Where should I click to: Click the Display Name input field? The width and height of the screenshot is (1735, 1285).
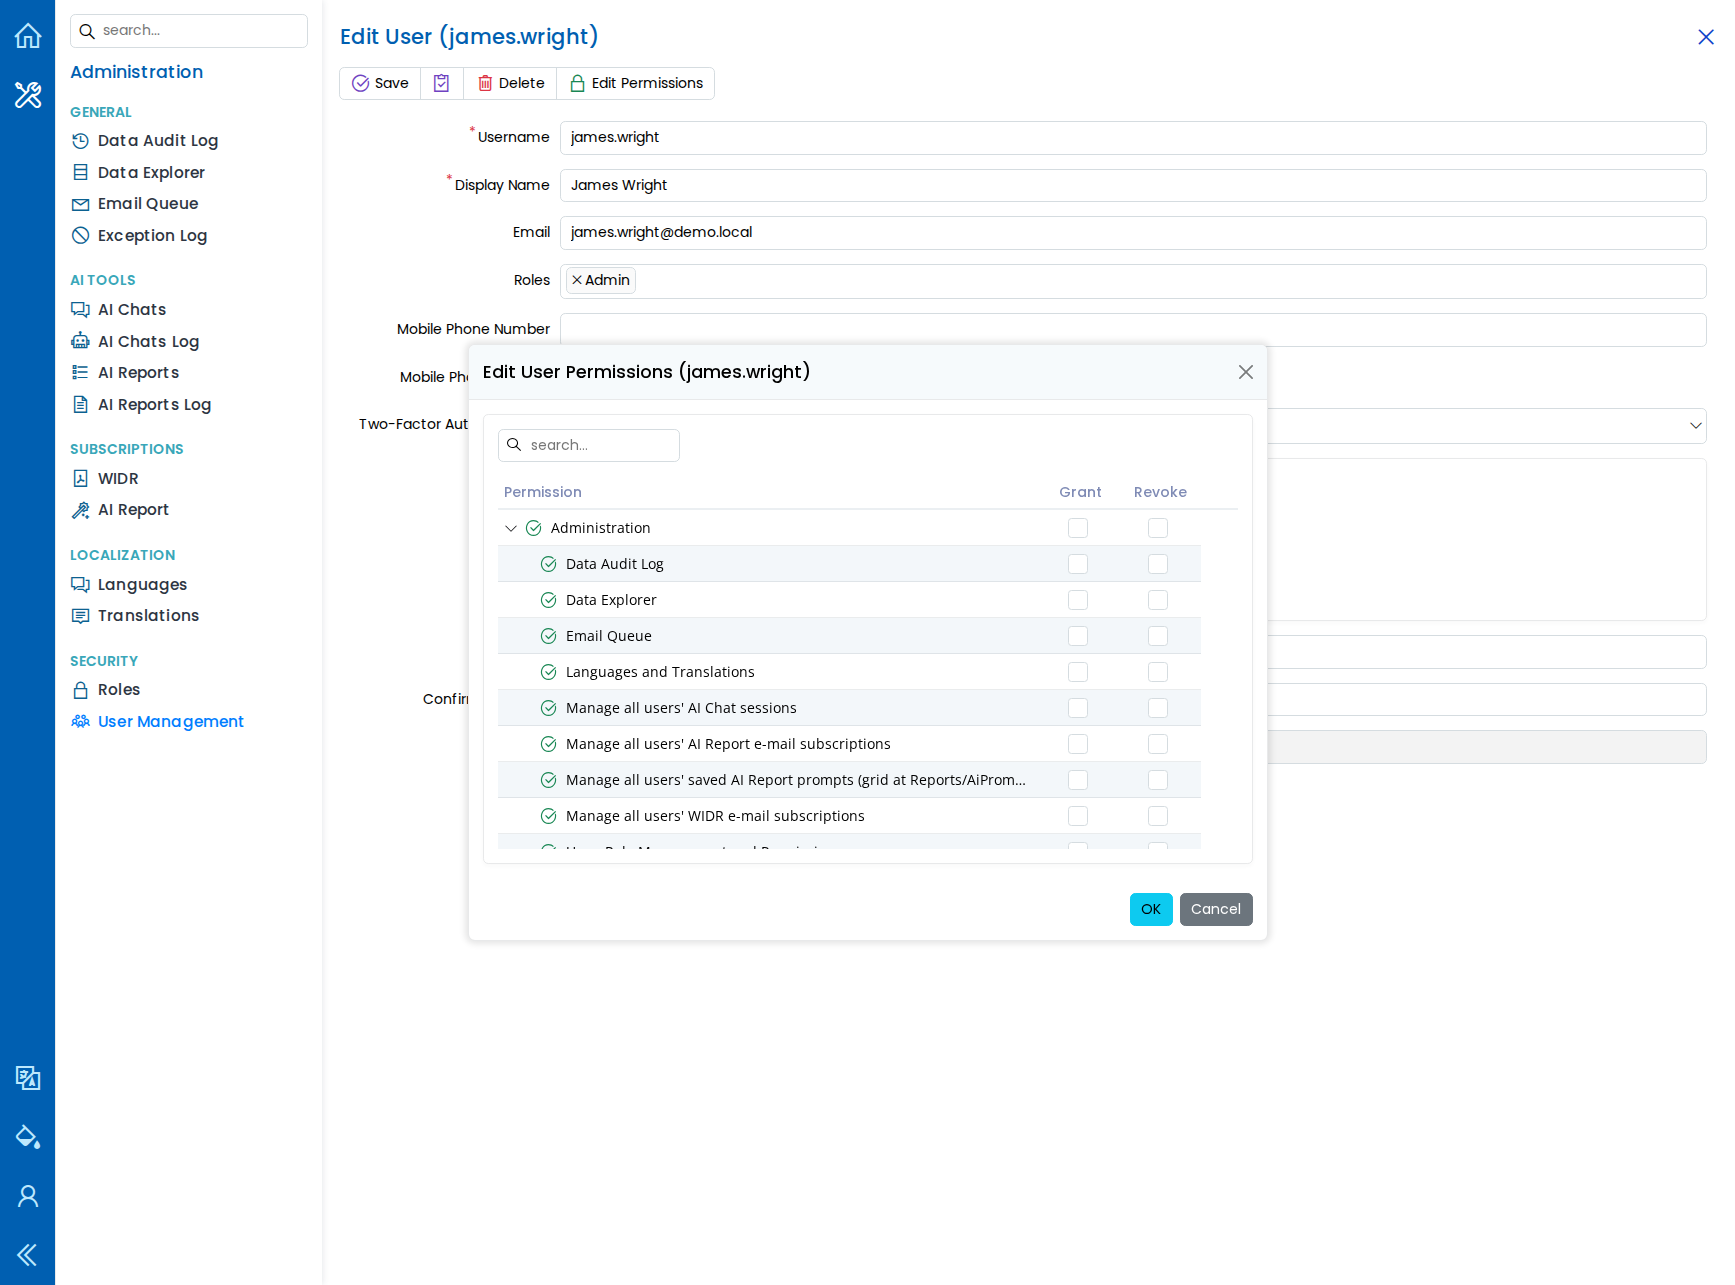[1133, 185]
